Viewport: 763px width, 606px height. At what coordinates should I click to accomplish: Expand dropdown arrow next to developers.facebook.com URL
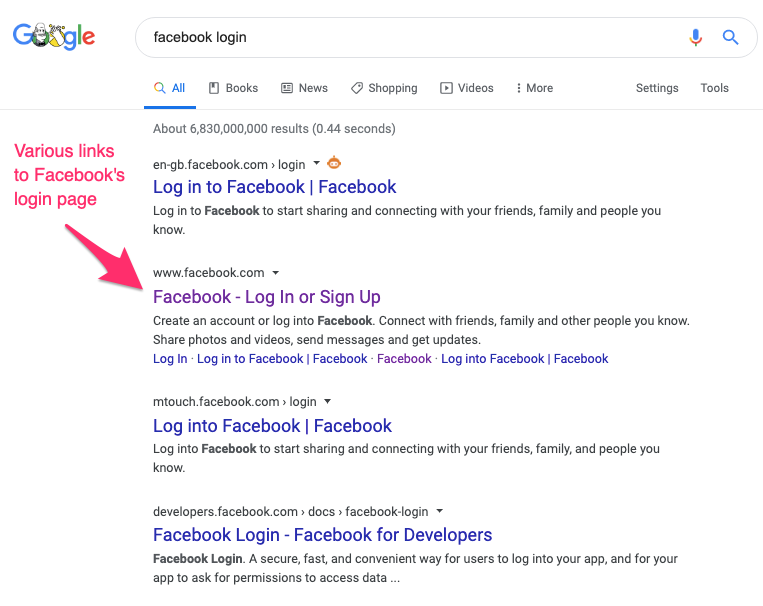click(439, 511)
